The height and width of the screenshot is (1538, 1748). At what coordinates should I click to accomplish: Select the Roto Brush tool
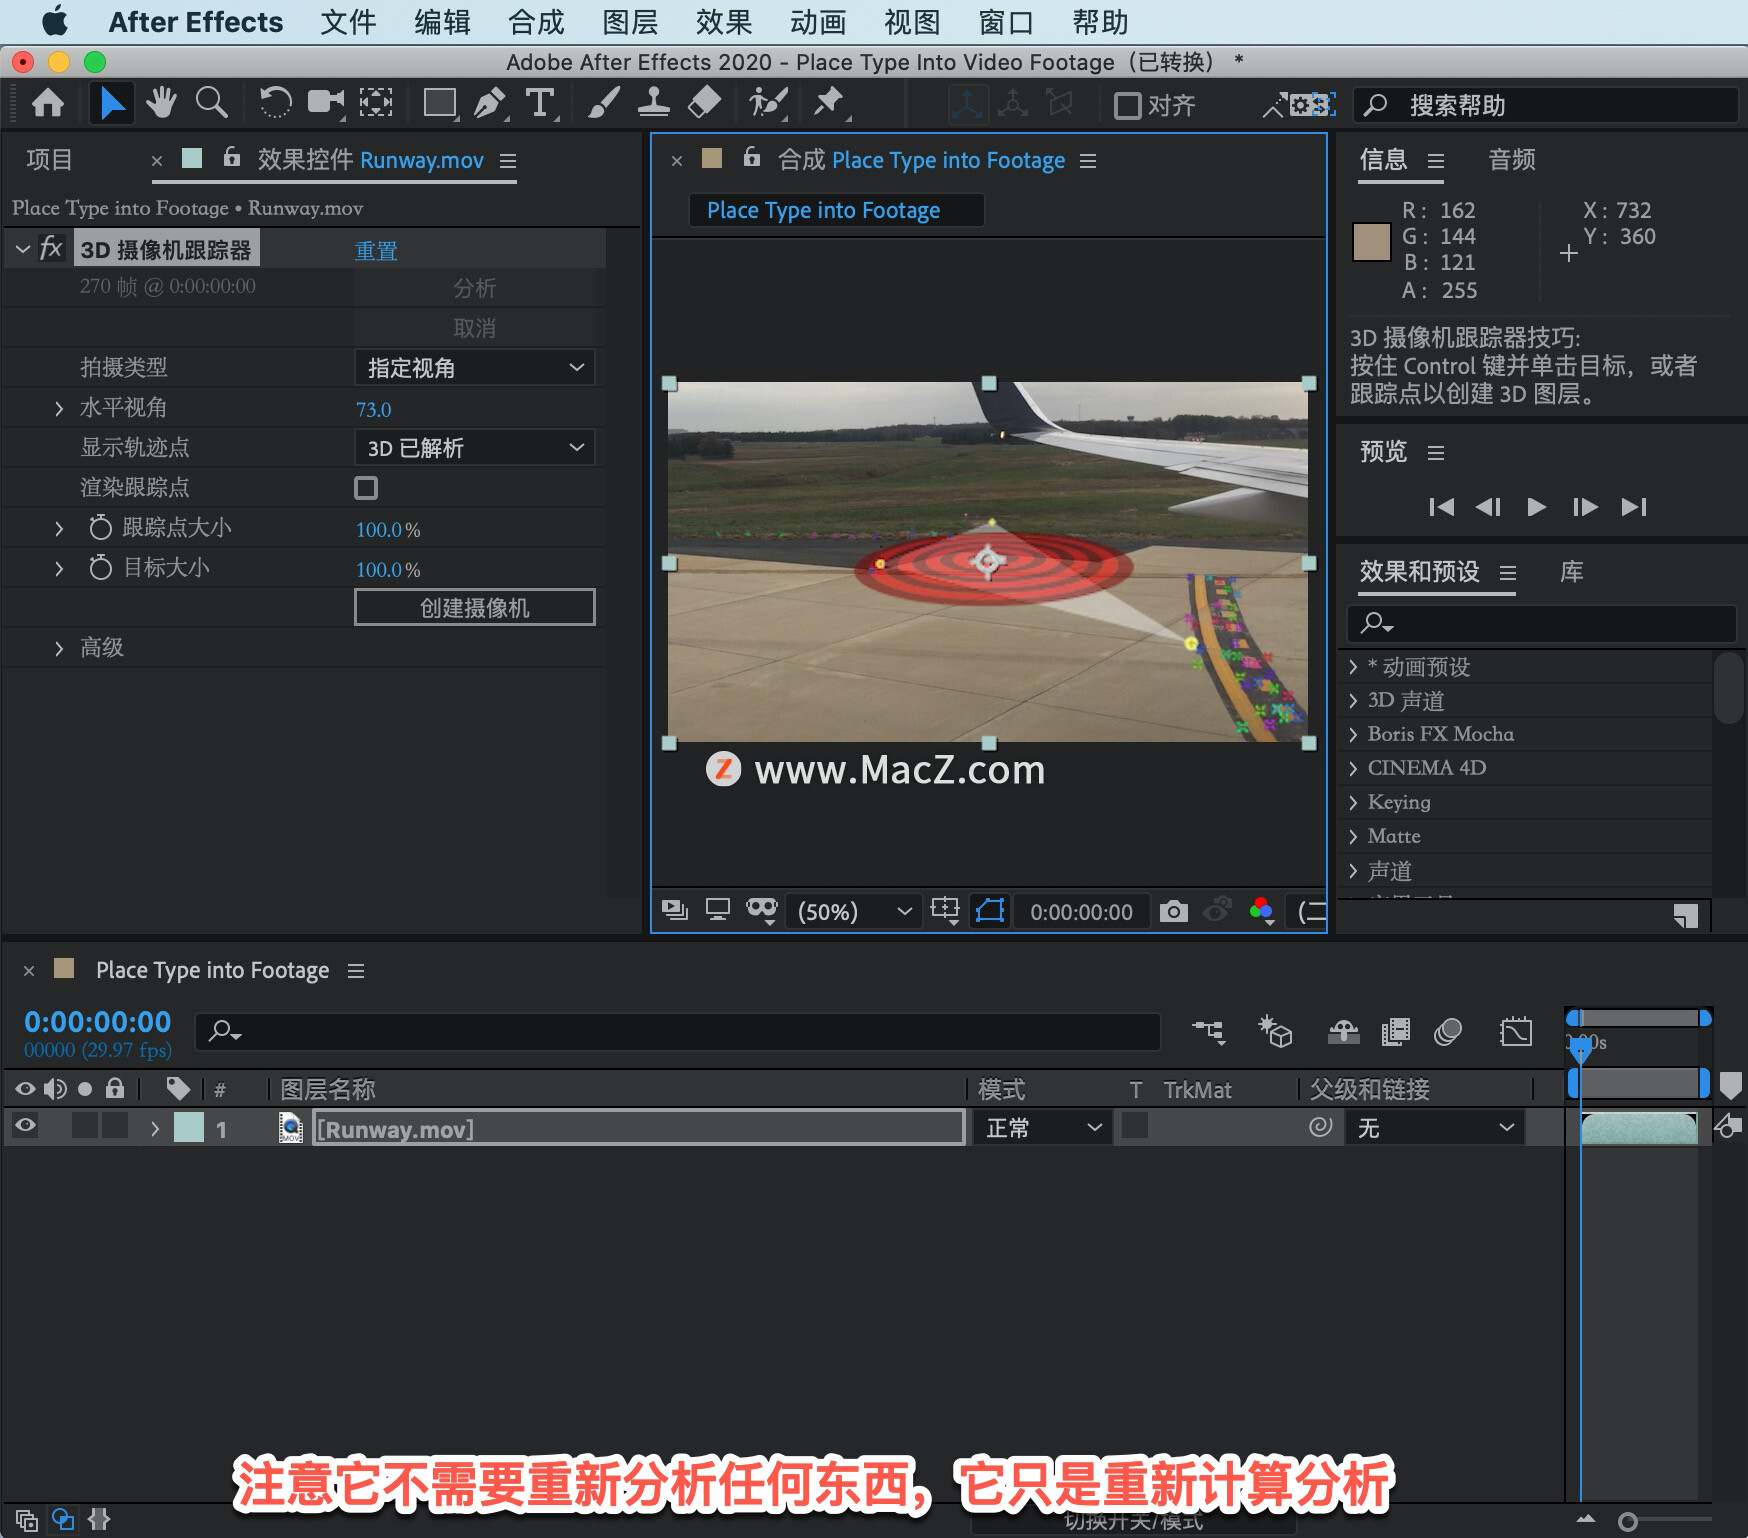(x=768, y=104)
